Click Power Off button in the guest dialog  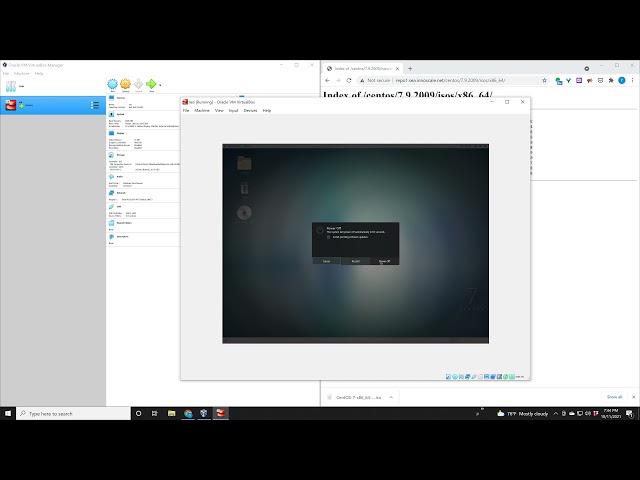(384, 261)
